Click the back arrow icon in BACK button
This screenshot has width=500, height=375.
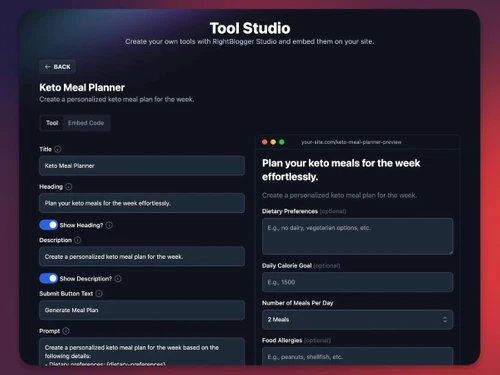48,67
